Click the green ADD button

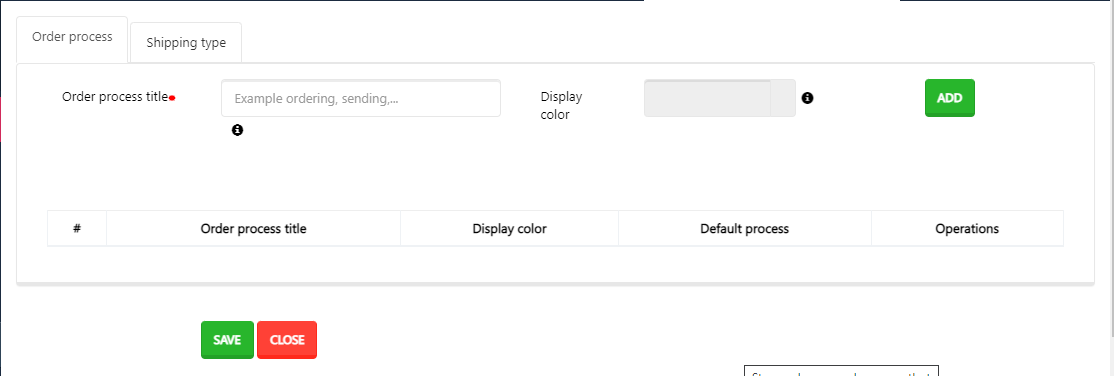pos(949,98)
